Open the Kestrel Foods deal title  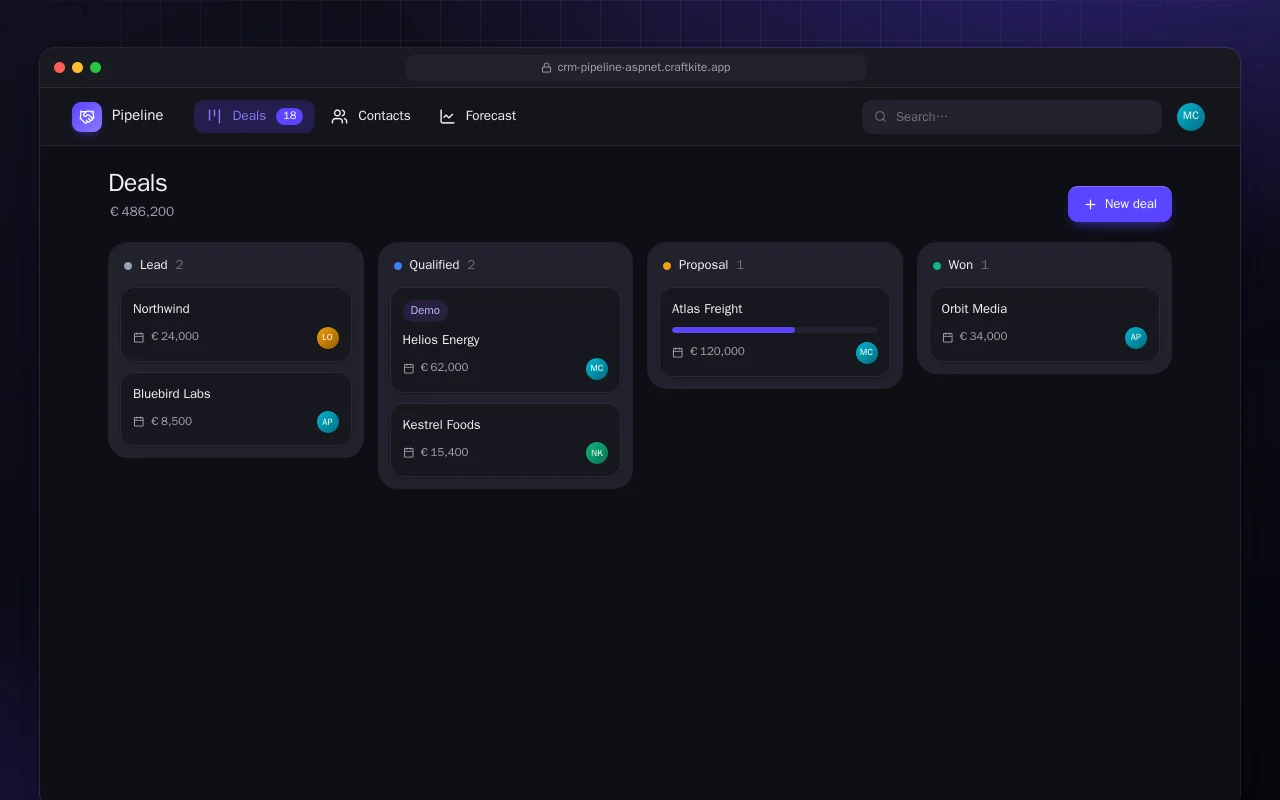click(x=442, y=425)
